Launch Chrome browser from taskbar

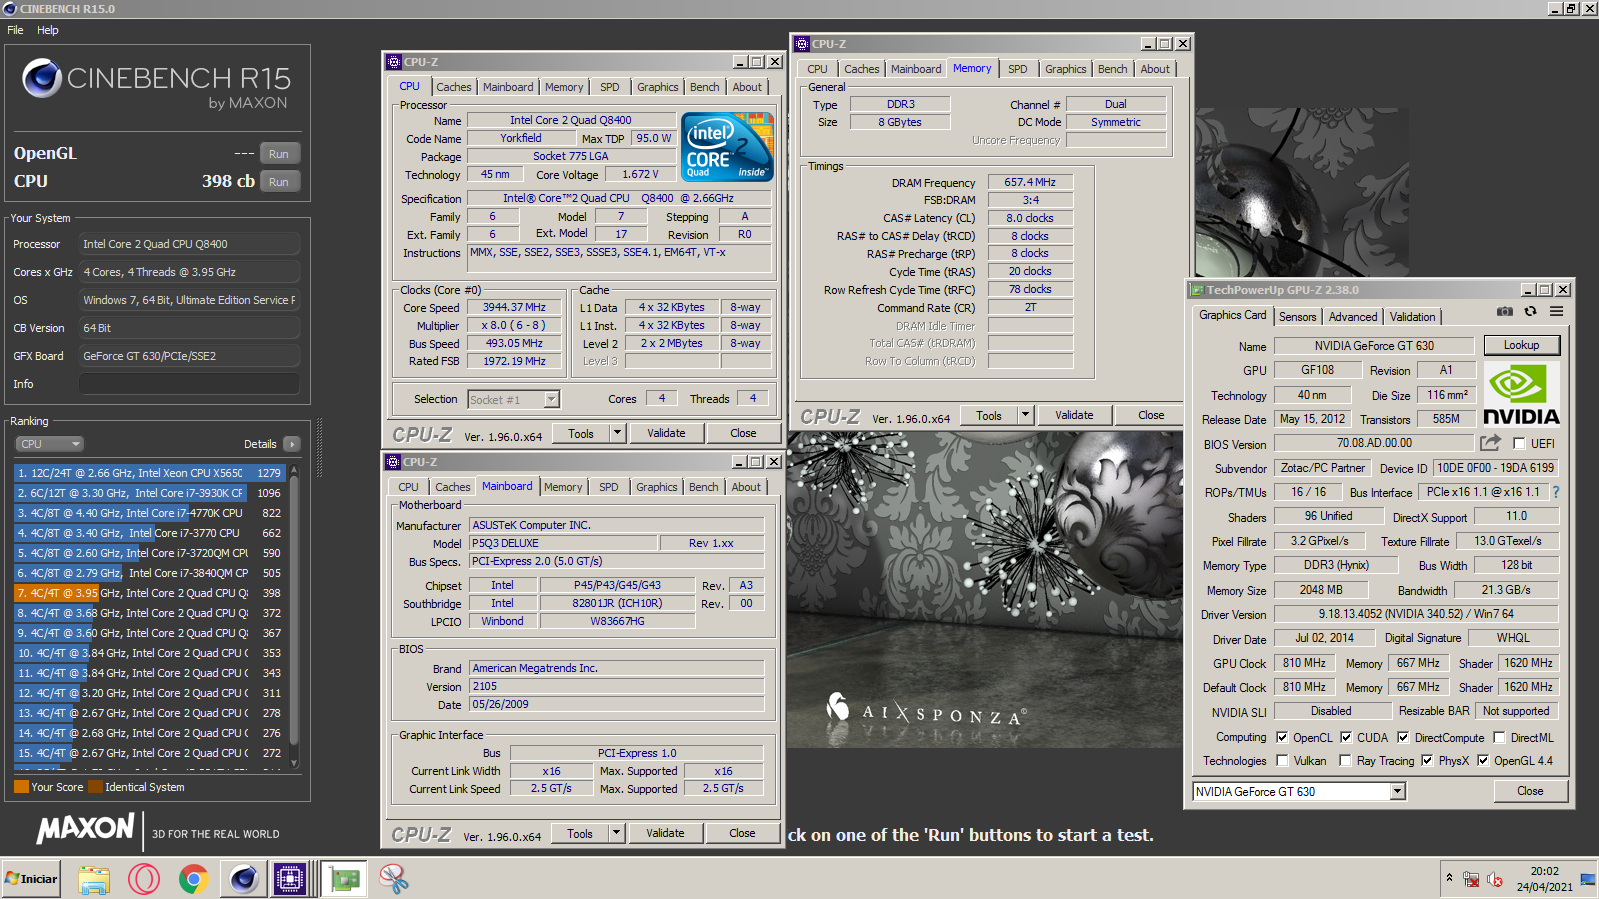click(x=193, y=879)
